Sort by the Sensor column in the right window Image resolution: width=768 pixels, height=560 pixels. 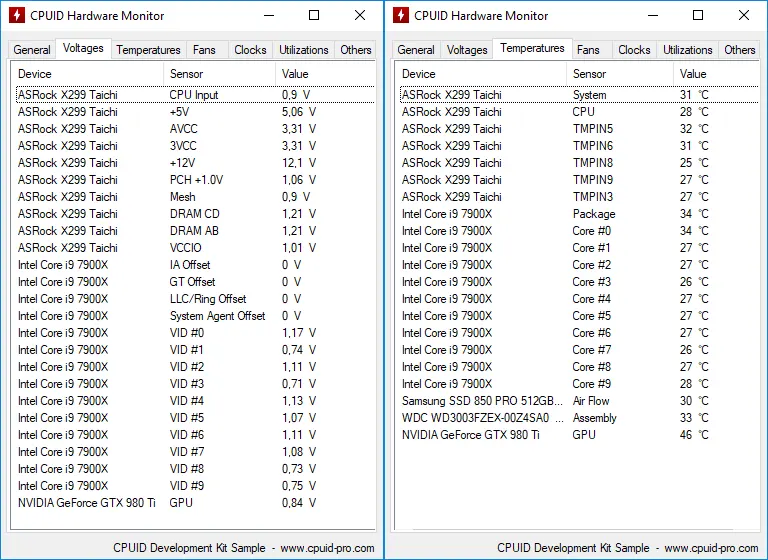pyautogui.click(x=619, y=74)
